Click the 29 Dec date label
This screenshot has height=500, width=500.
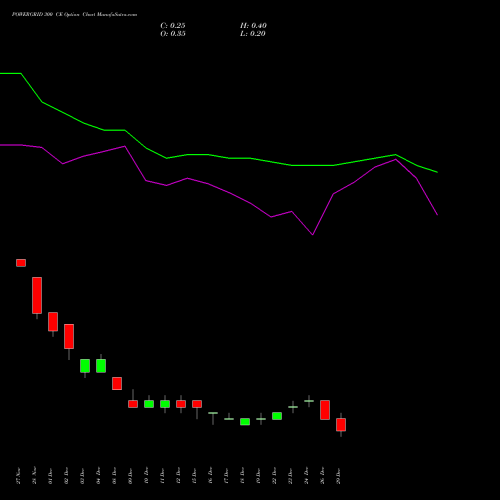click(339, 476)
